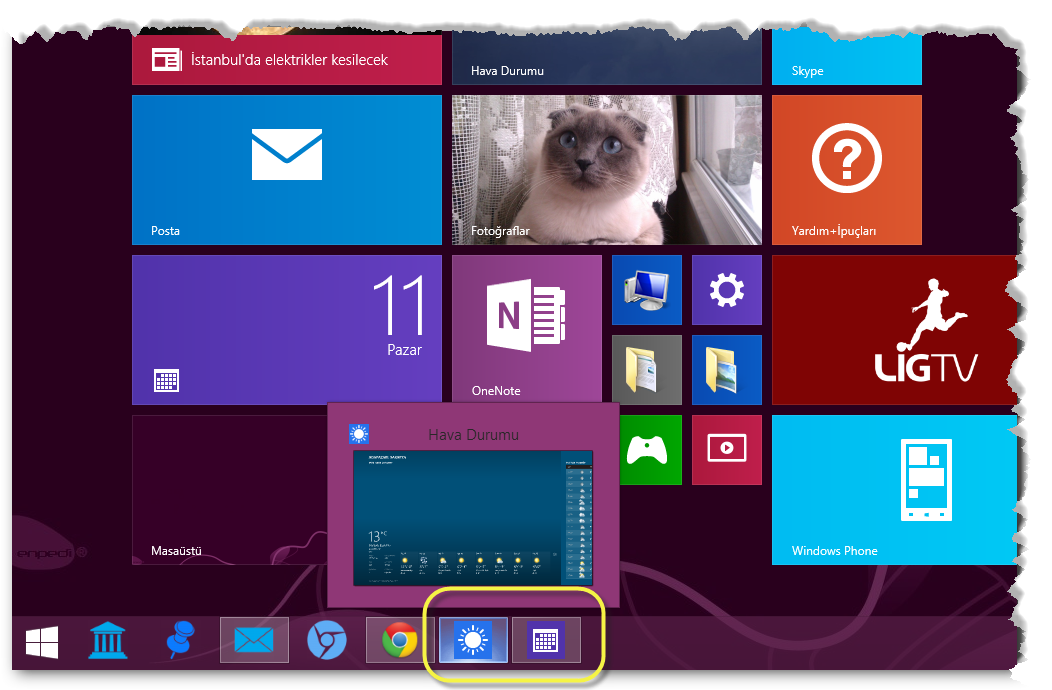The height and width of the screenshot is (690, 1052).
Task: Open the Belgeler documents folder tile
Action: click(x=646, y=370)
